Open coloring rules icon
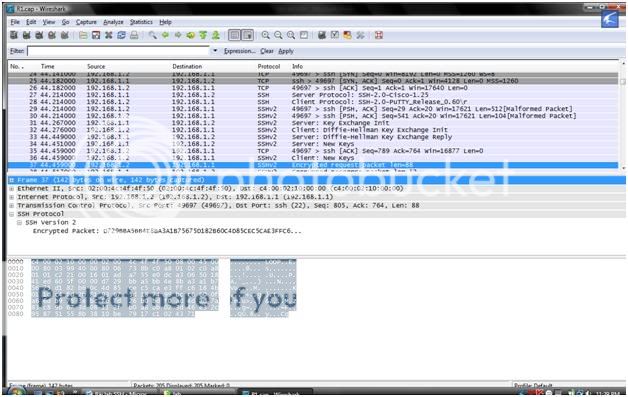Viewport: 628px width, 397px height. click(x=347, y=35)
